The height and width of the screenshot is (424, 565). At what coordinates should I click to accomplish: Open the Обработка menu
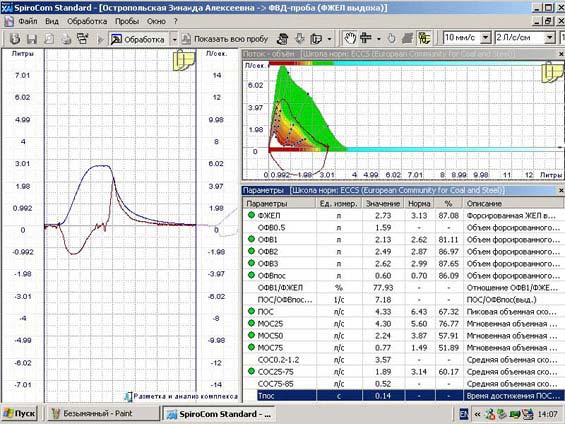click(87, 21)
